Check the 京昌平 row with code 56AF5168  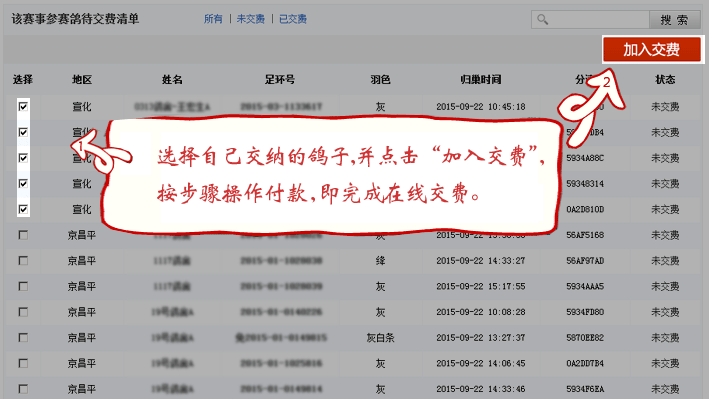(x=23, y=235)
